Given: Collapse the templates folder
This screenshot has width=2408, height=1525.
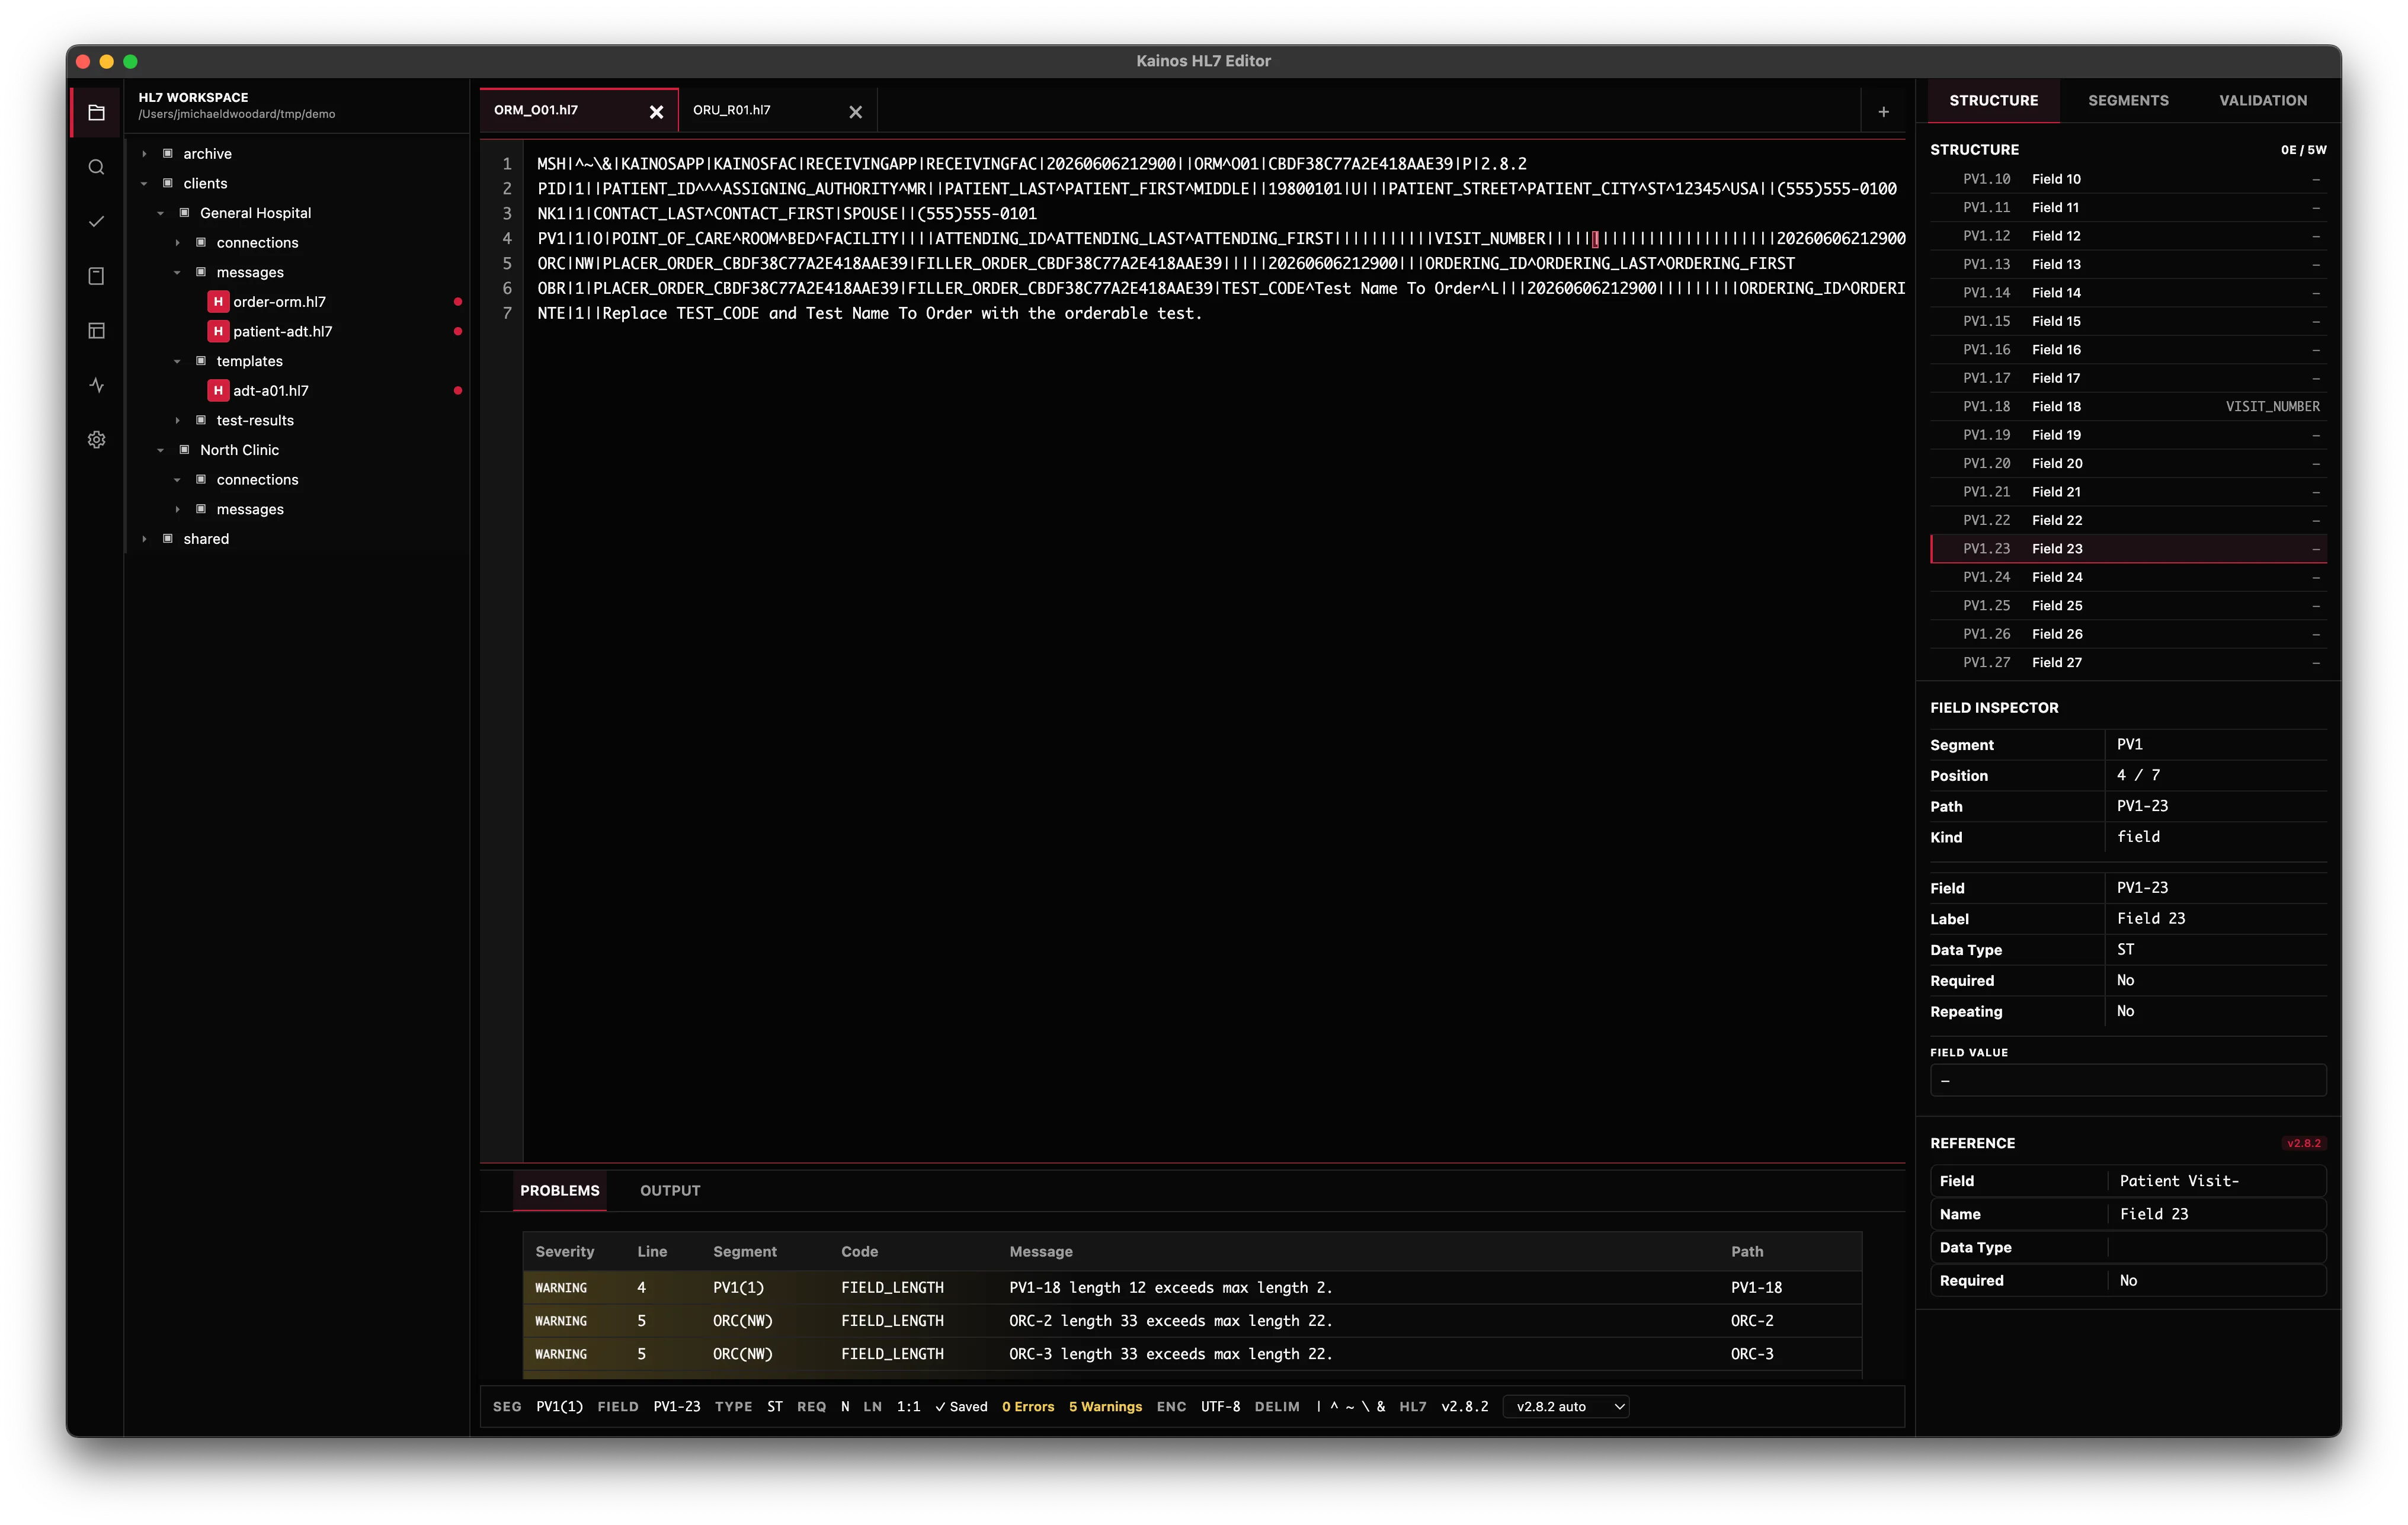Looking at the screenshot, I should click(x=177, y=361).
